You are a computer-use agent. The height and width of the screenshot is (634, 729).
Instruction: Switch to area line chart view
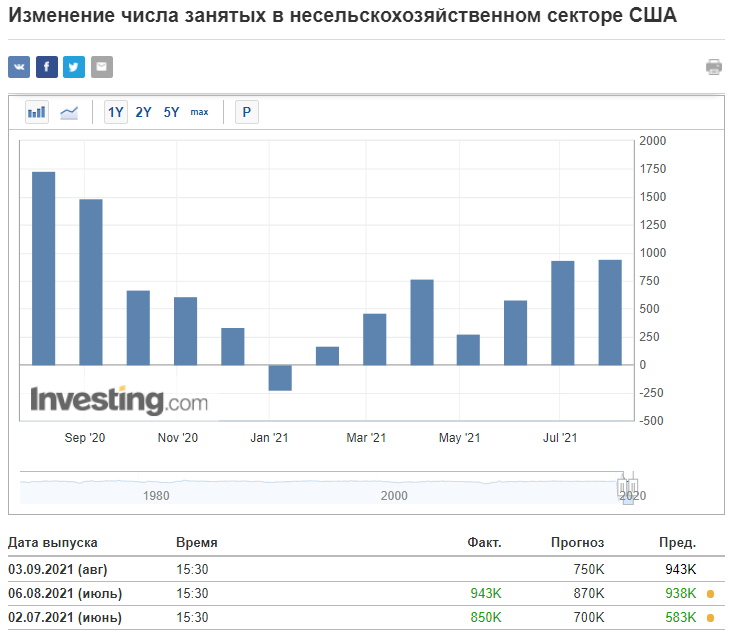[69, 112]
